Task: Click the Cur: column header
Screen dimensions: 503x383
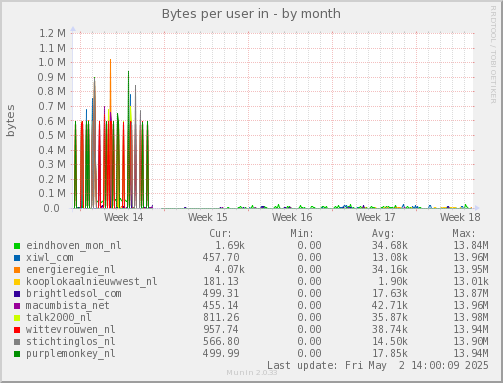Action: click(x=220, y=234)
